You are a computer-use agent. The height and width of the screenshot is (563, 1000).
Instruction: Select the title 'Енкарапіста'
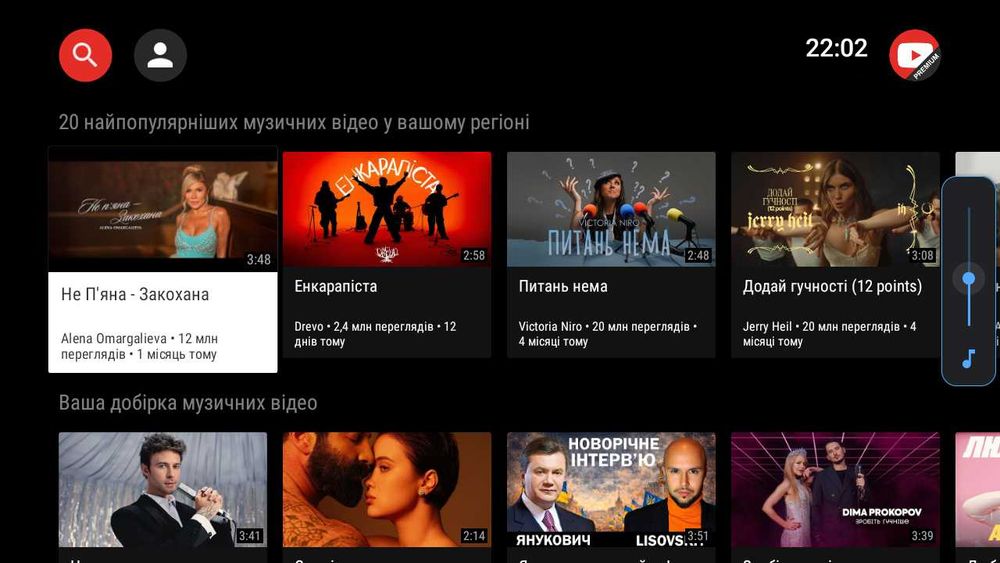click(335, 286)
